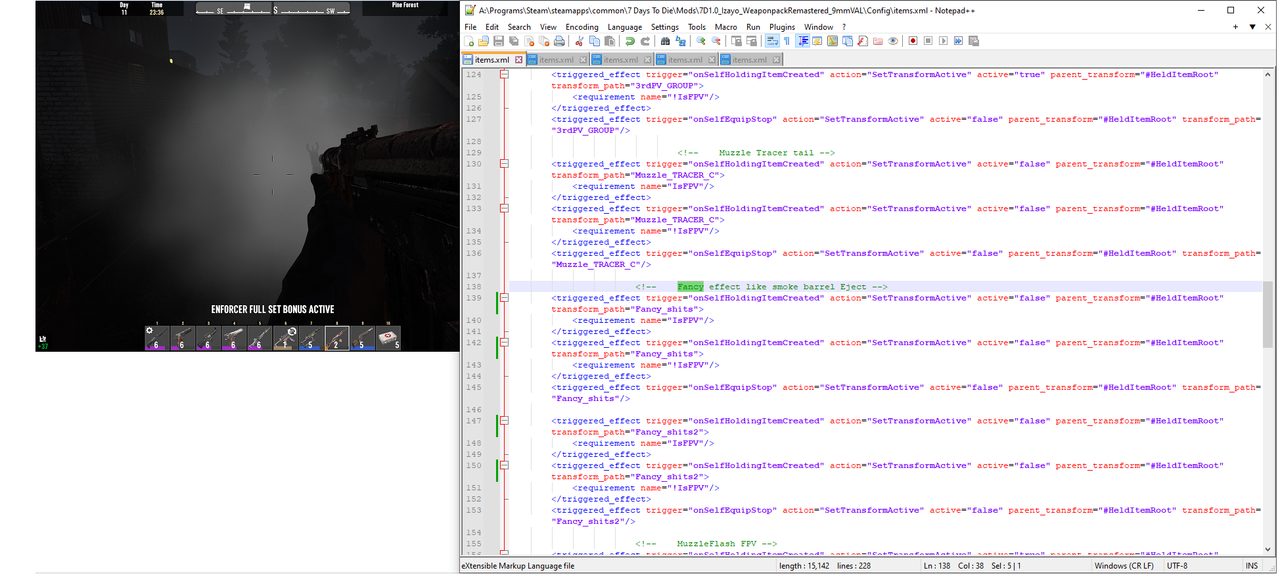Open the Language menu

tap(624, 27)
